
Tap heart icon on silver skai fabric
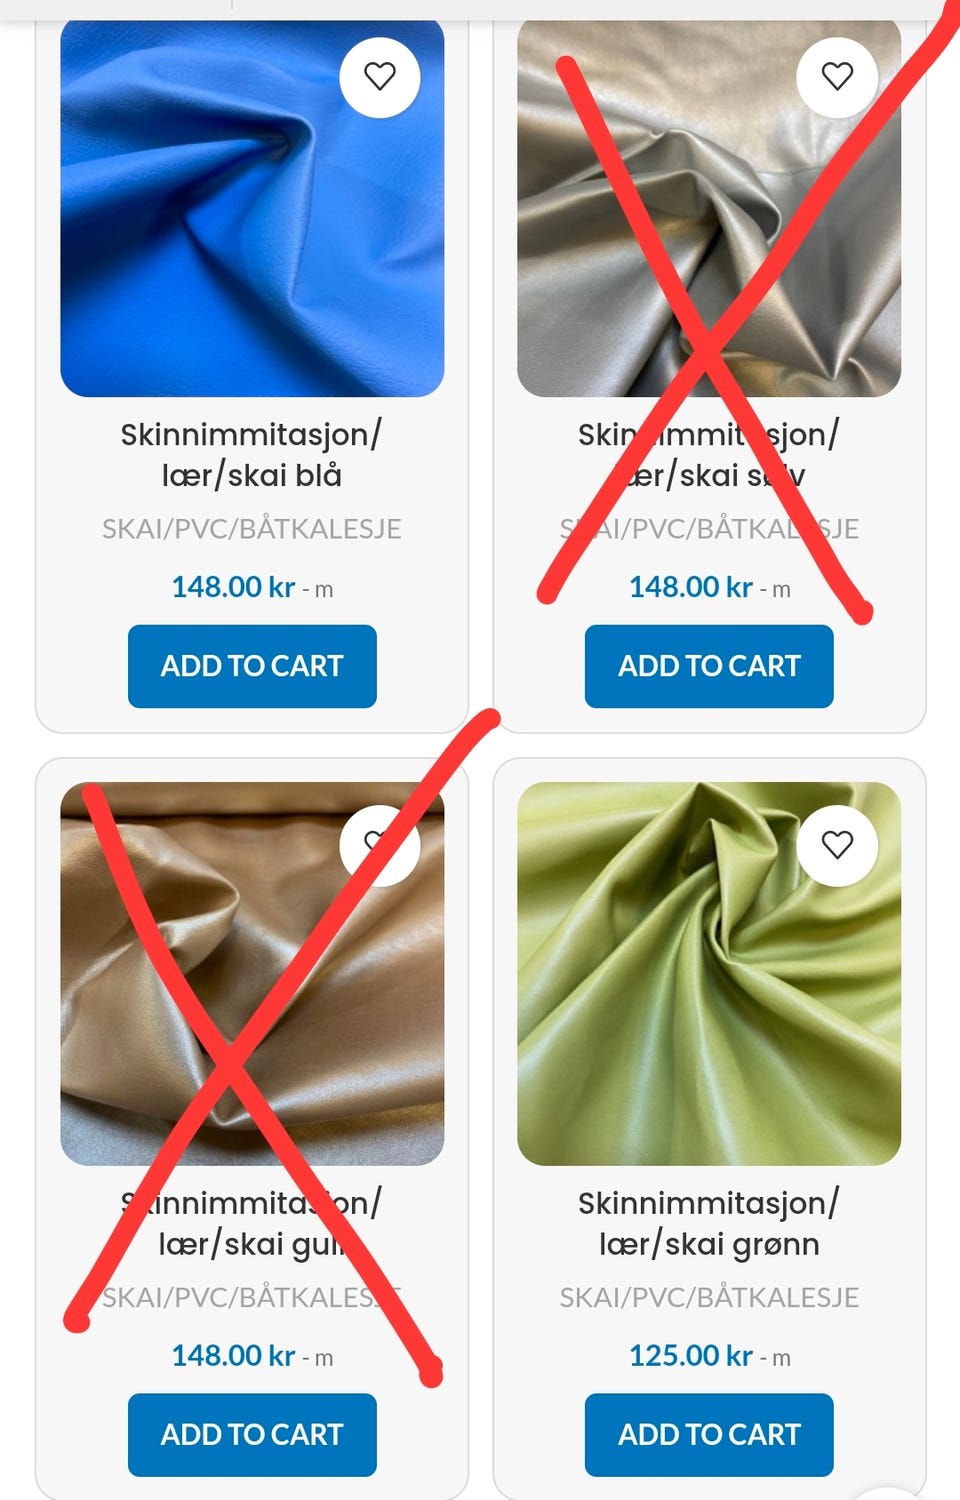pyautogui.click(x=837, y=77)
